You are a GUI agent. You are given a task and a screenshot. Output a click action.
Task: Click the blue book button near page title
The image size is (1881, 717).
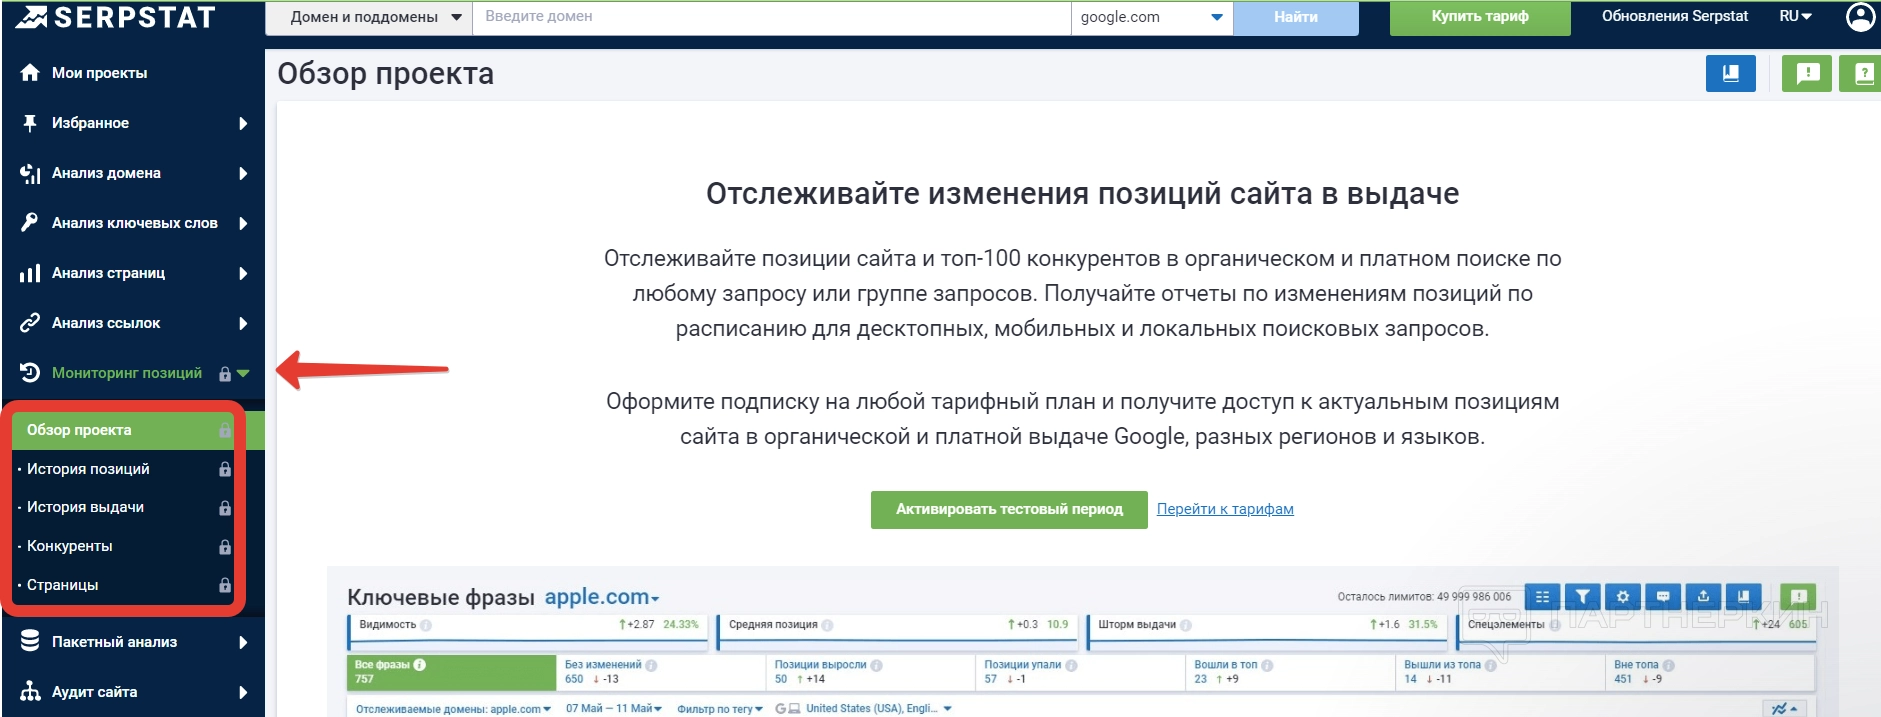[1731, 73]
